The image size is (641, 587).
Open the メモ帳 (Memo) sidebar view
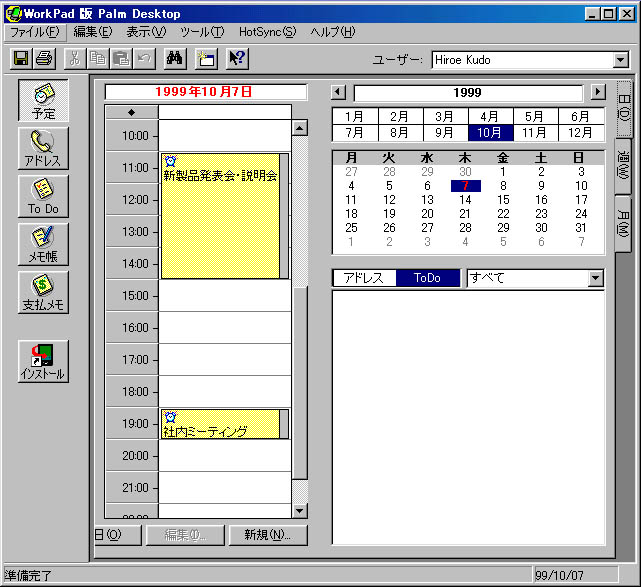[x=43, y=244]
